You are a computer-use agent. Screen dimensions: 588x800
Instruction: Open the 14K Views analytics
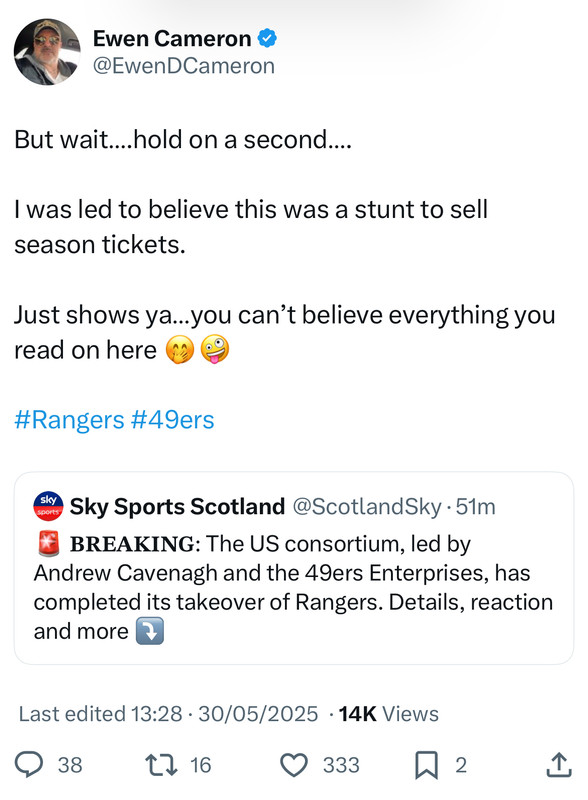pyautogui.click(x=388, y=714)
